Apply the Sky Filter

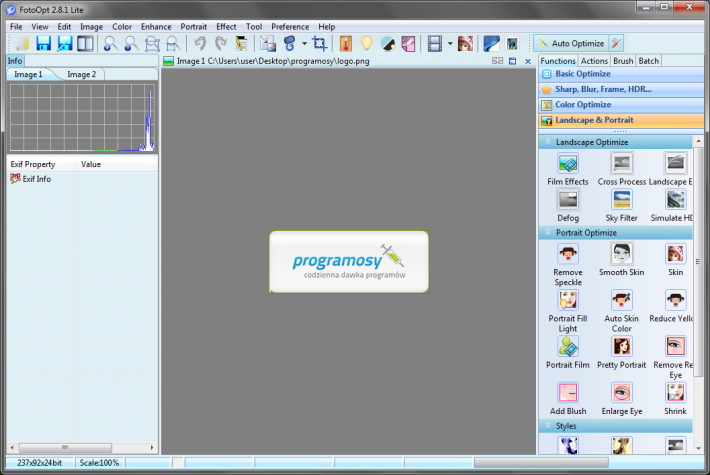[x=621, y=206]
